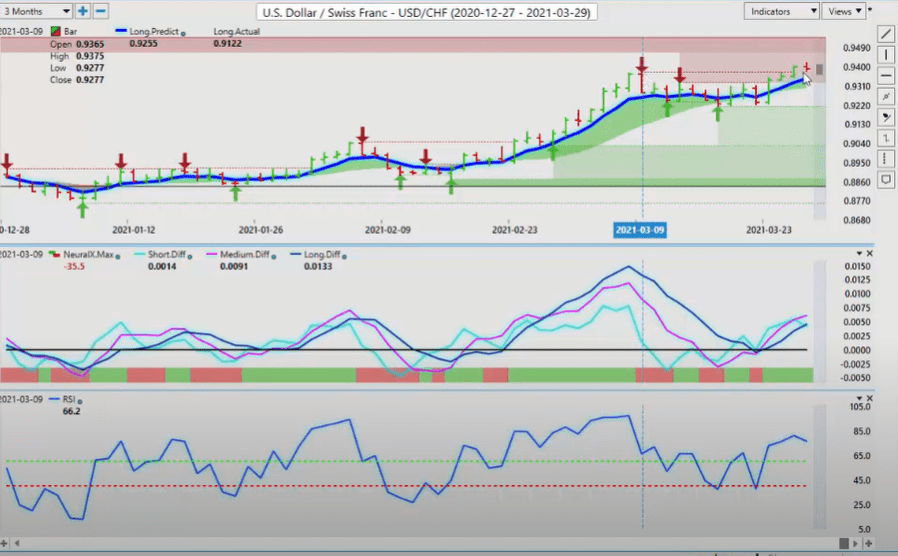This screenshot has height=556, width=898.
Task: Open the Views dropdown
Action: pos(844,11)
